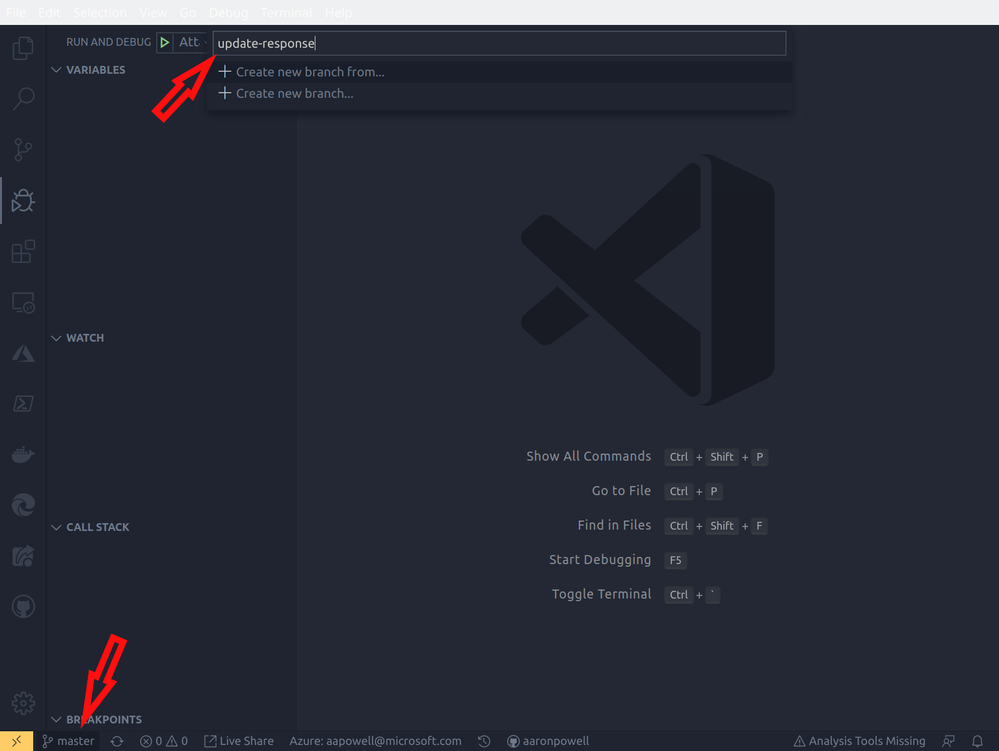
Task: Open the Terminal menu
Action: [x=287, y=13]
